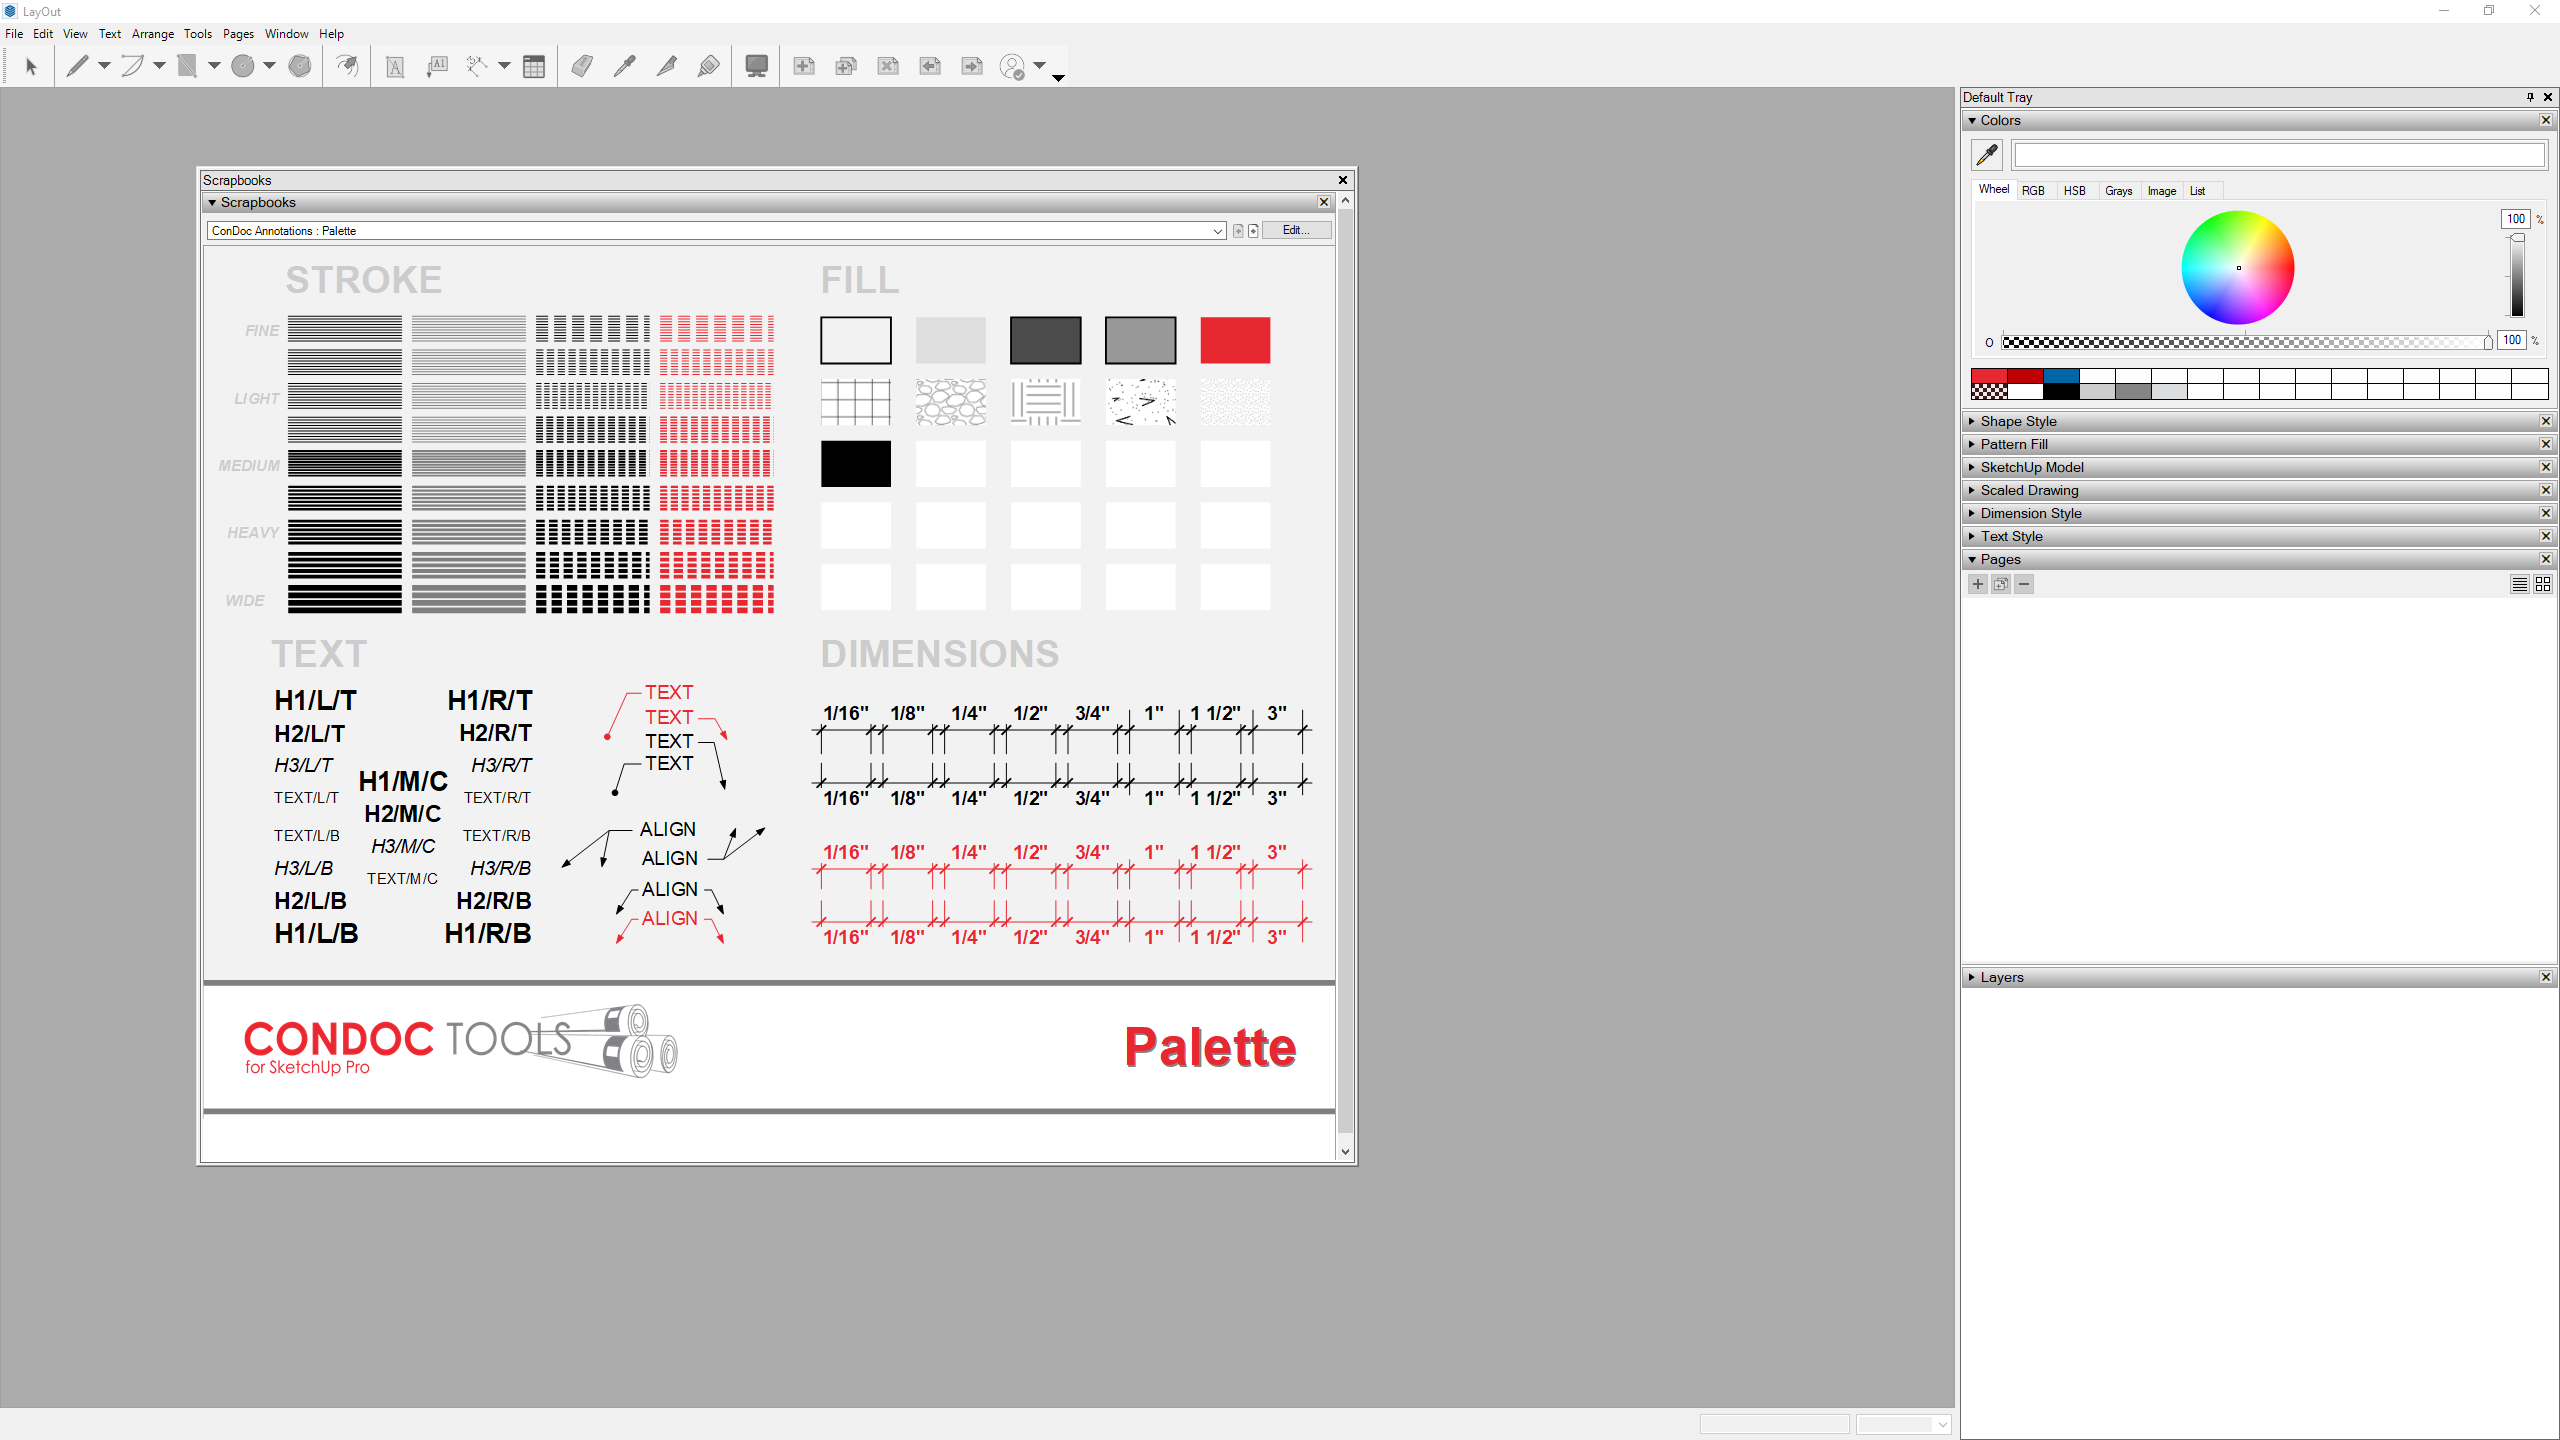Open the Arrange menu
Screen dimensions: 2560x1440
tap(152, 34)
